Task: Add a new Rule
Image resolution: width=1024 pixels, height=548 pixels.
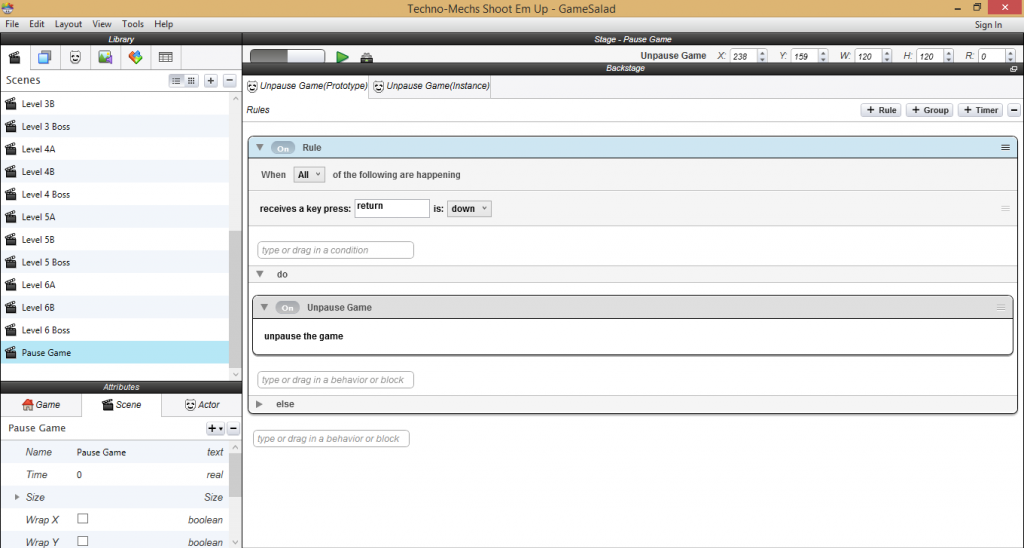Action: pyautogui.click(x=881, y=110)
